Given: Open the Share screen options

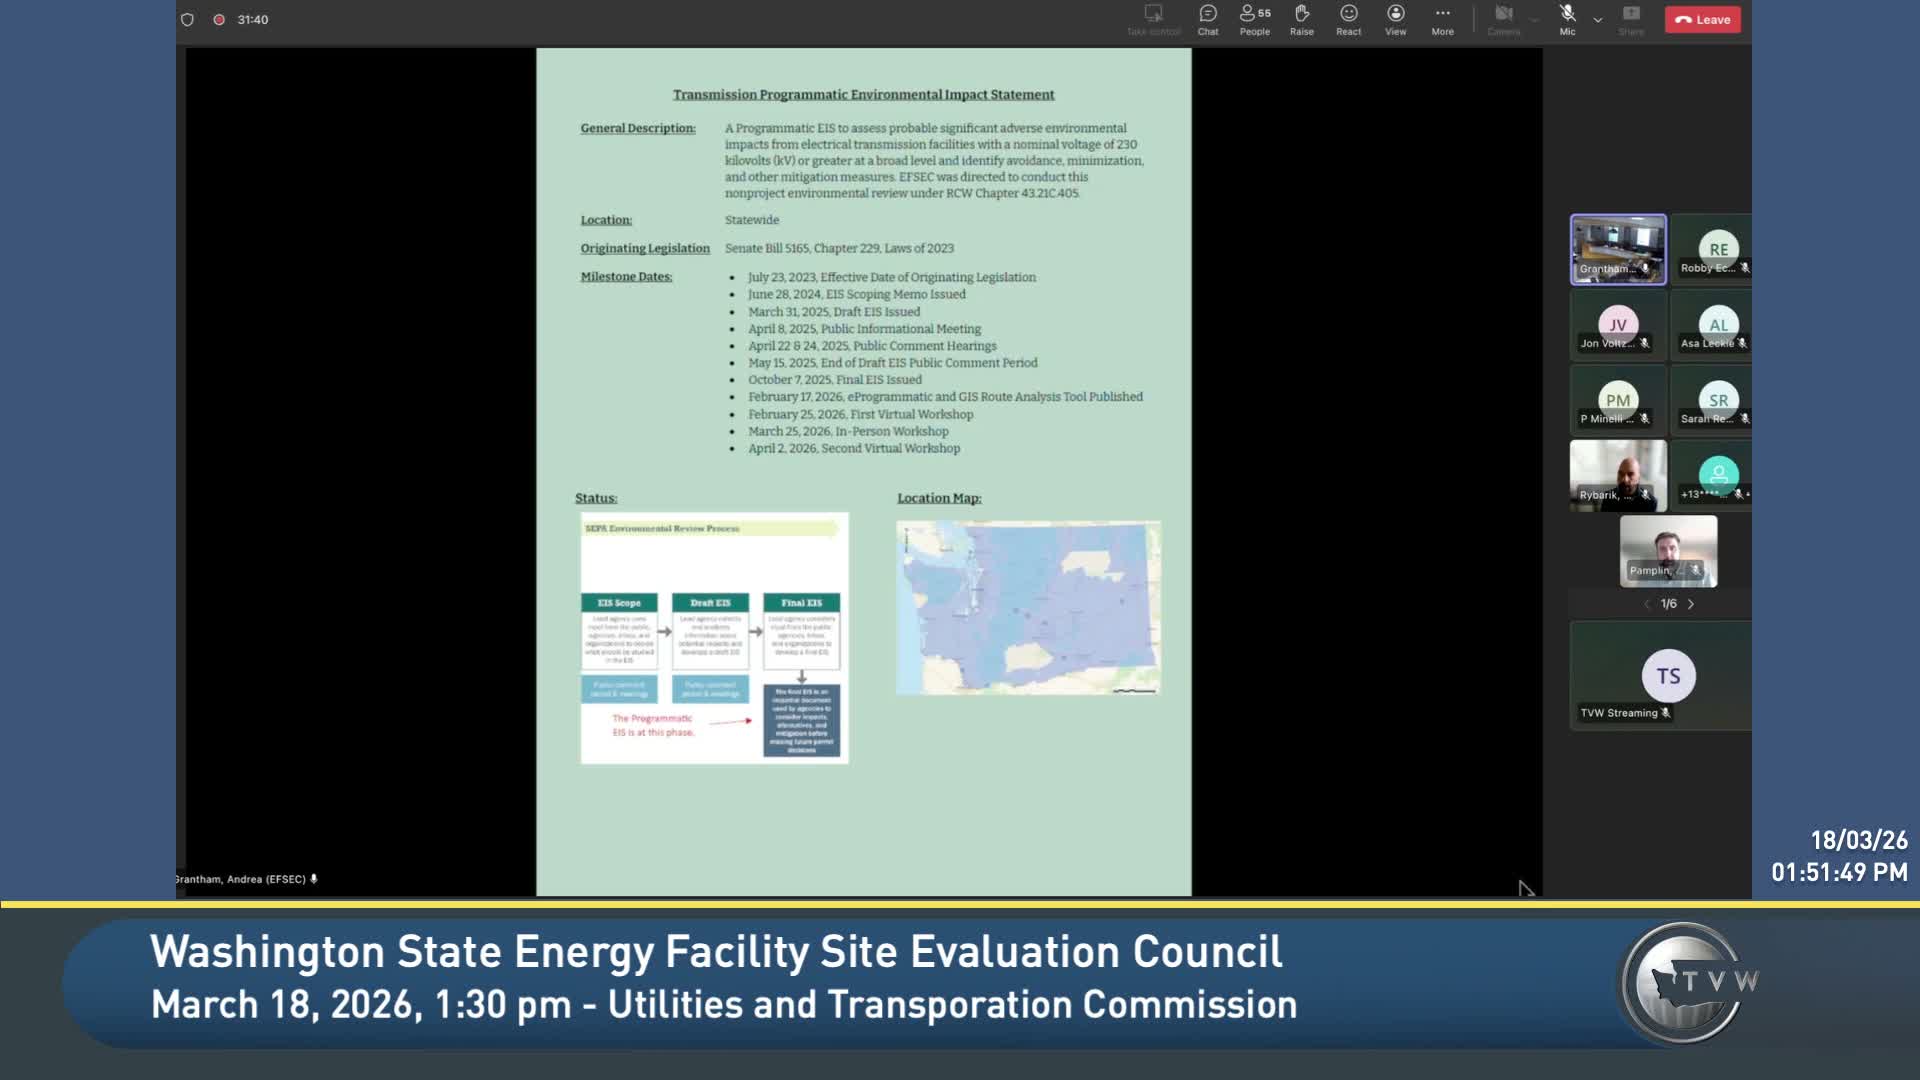Looking at the screenshot, I should 1630,19.
